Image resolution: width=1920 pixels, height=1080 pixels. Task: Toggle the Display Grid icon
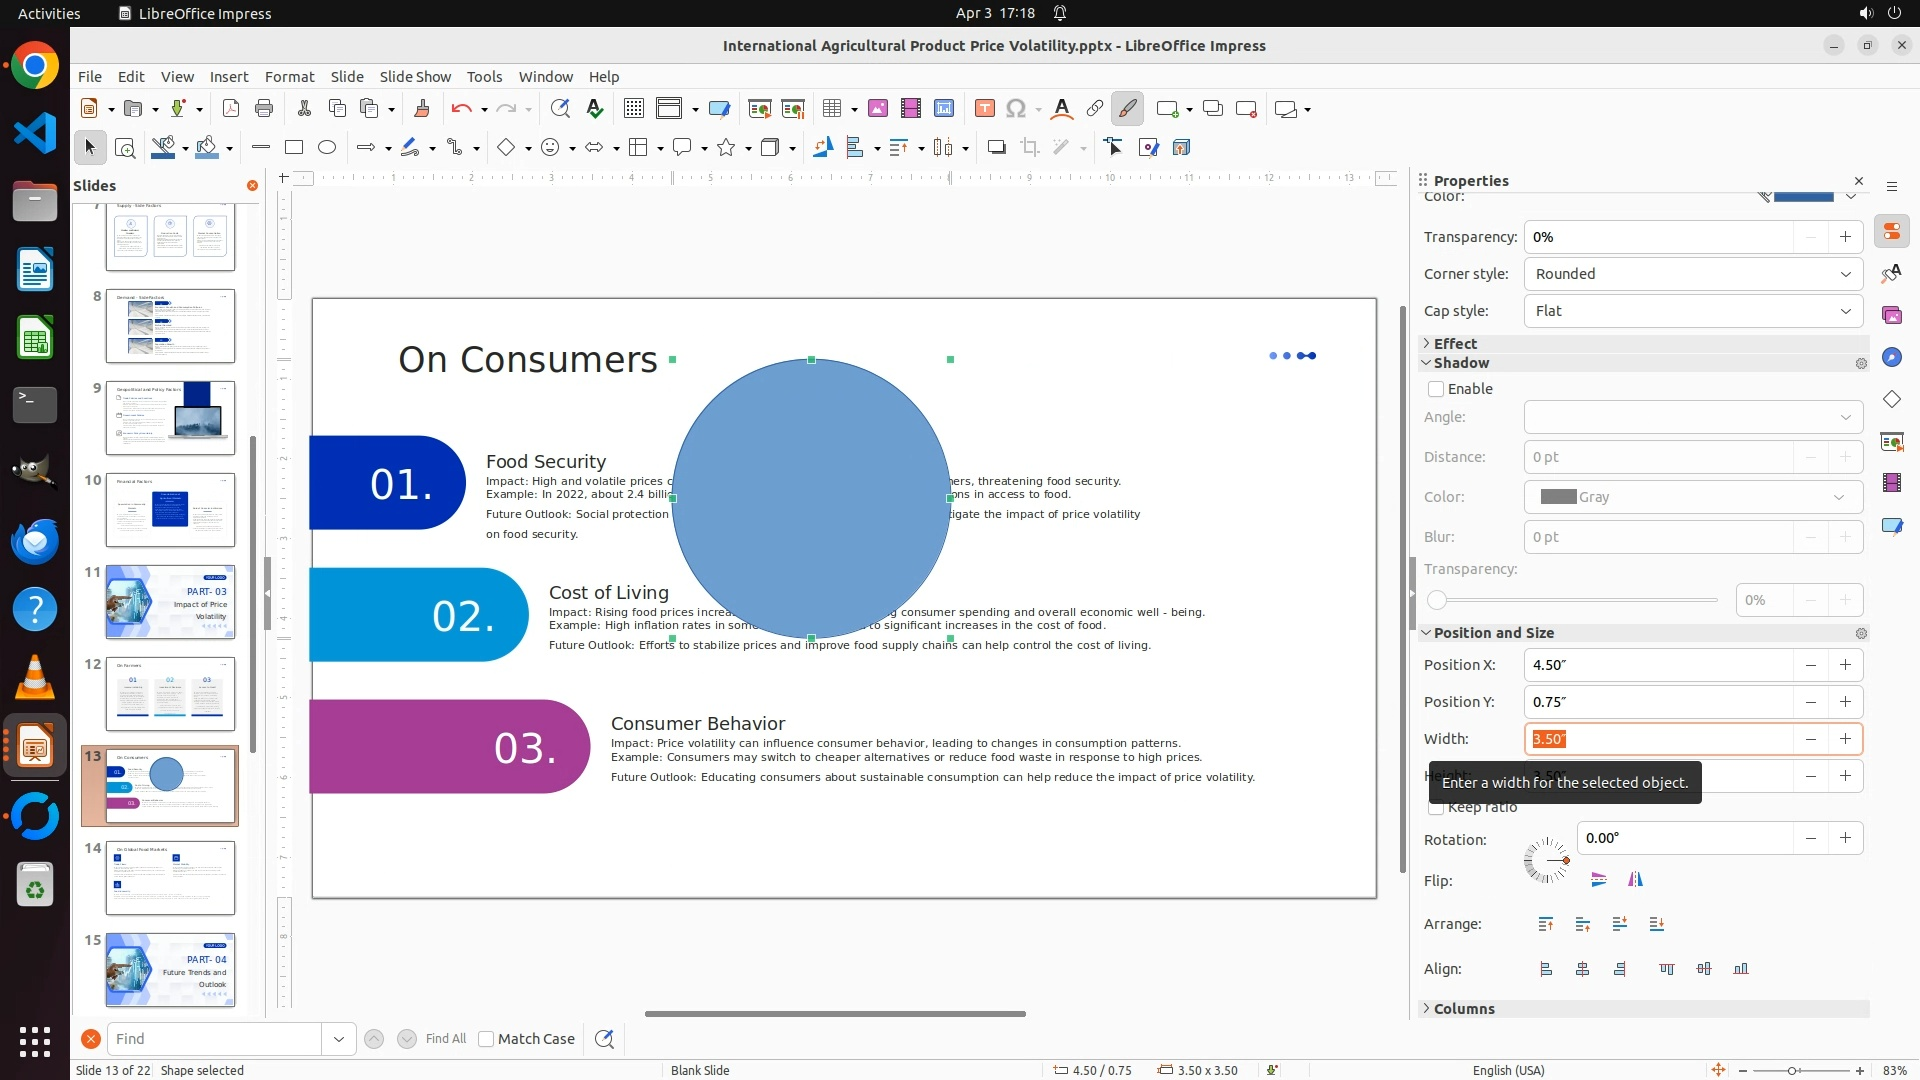pyautogui.click(x=634, y=109)
